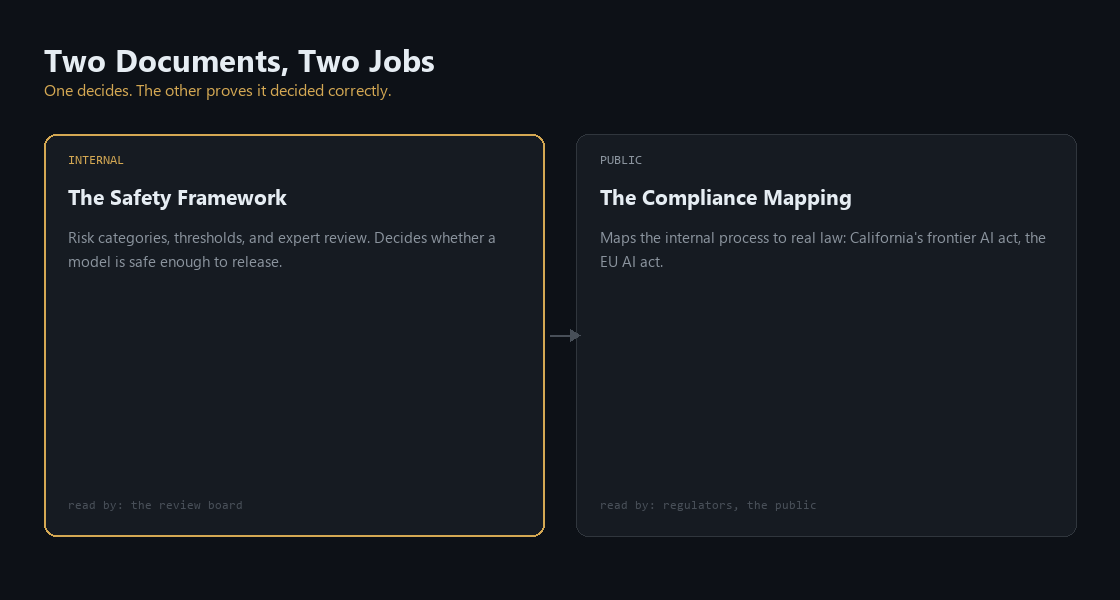Select the Compliance Mapping card
This screenshot has width=1120, height=600.
826,335
